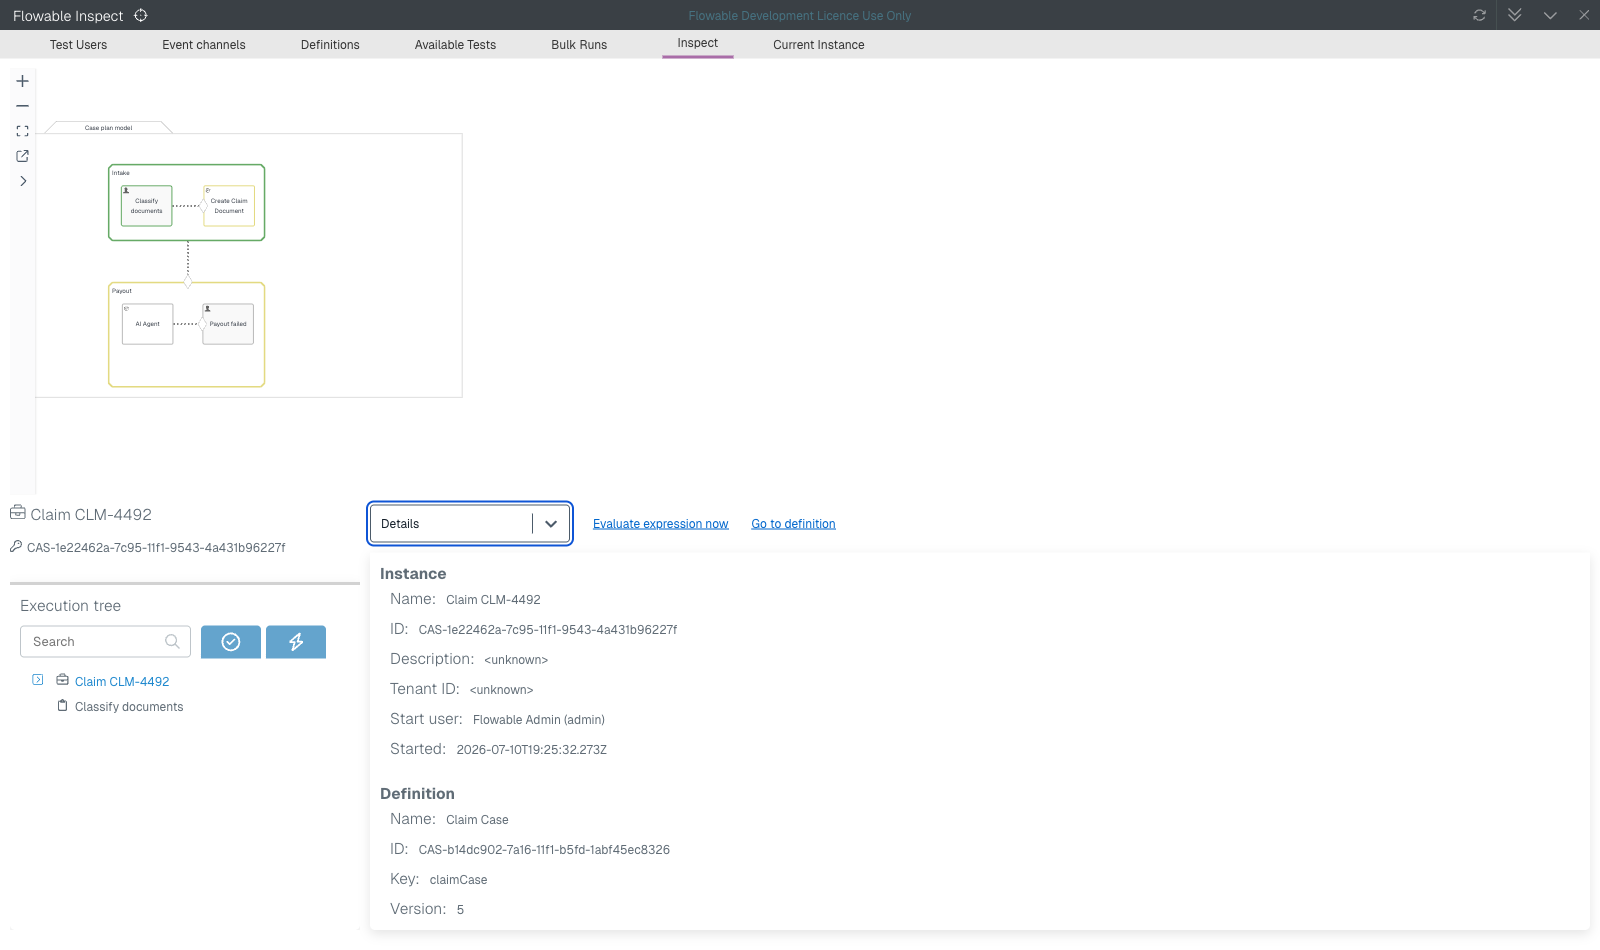Expand the diagram side toolbar chevron
Image resolution: width=1600 pixels, height=950 pixels.
[22, 181]
